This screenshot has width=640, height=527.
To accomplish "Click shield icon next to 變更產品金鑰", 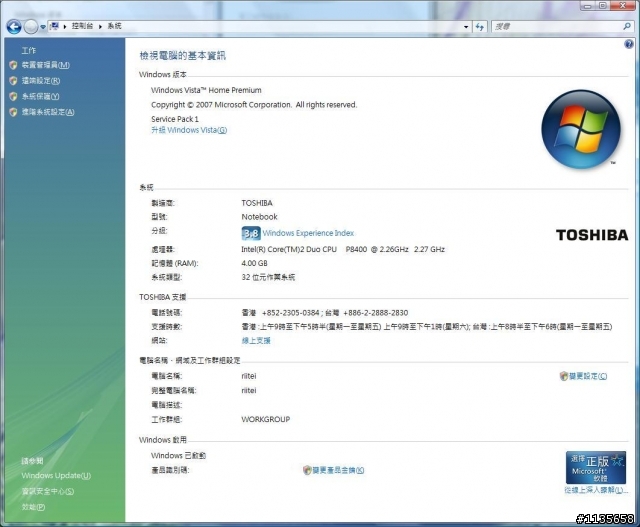I will [x=307, y=470].
